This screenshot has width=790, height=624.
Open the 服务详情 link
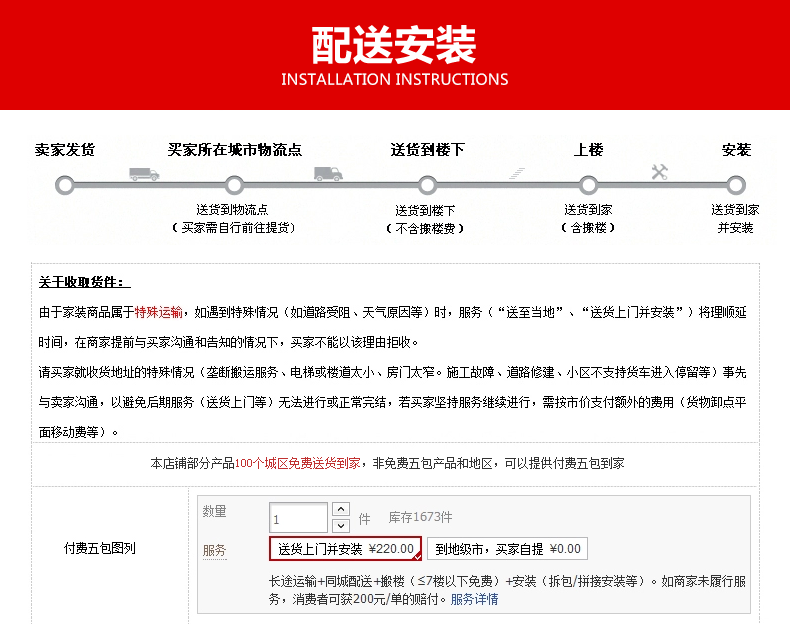(474, 599)
